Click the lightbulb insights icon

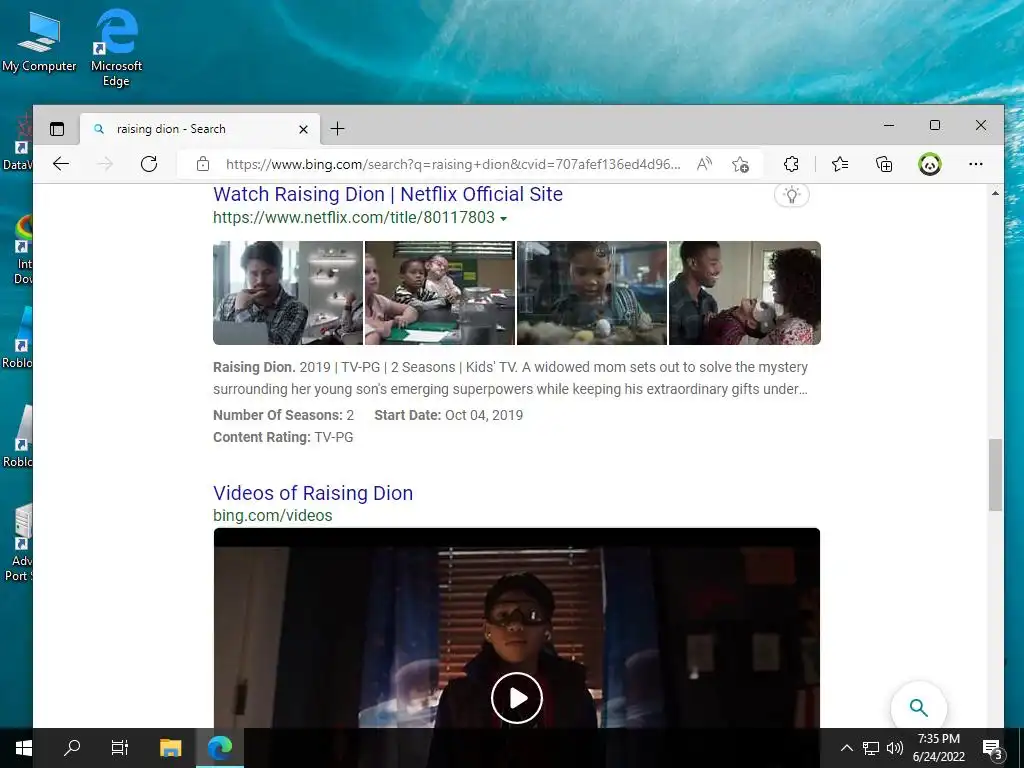(x=792, y=195)
